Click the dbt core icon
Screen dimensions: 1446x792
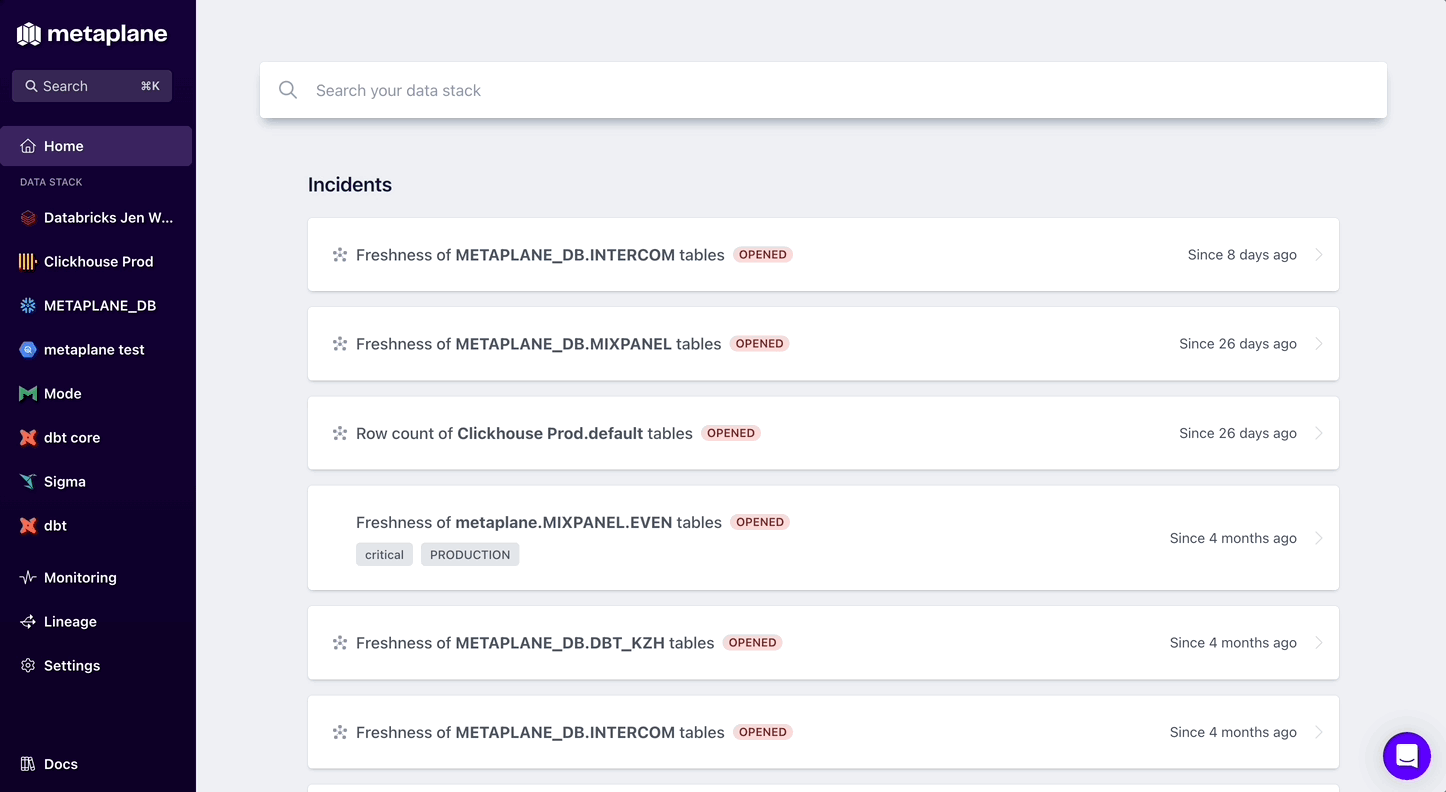(x=28, y=438)
